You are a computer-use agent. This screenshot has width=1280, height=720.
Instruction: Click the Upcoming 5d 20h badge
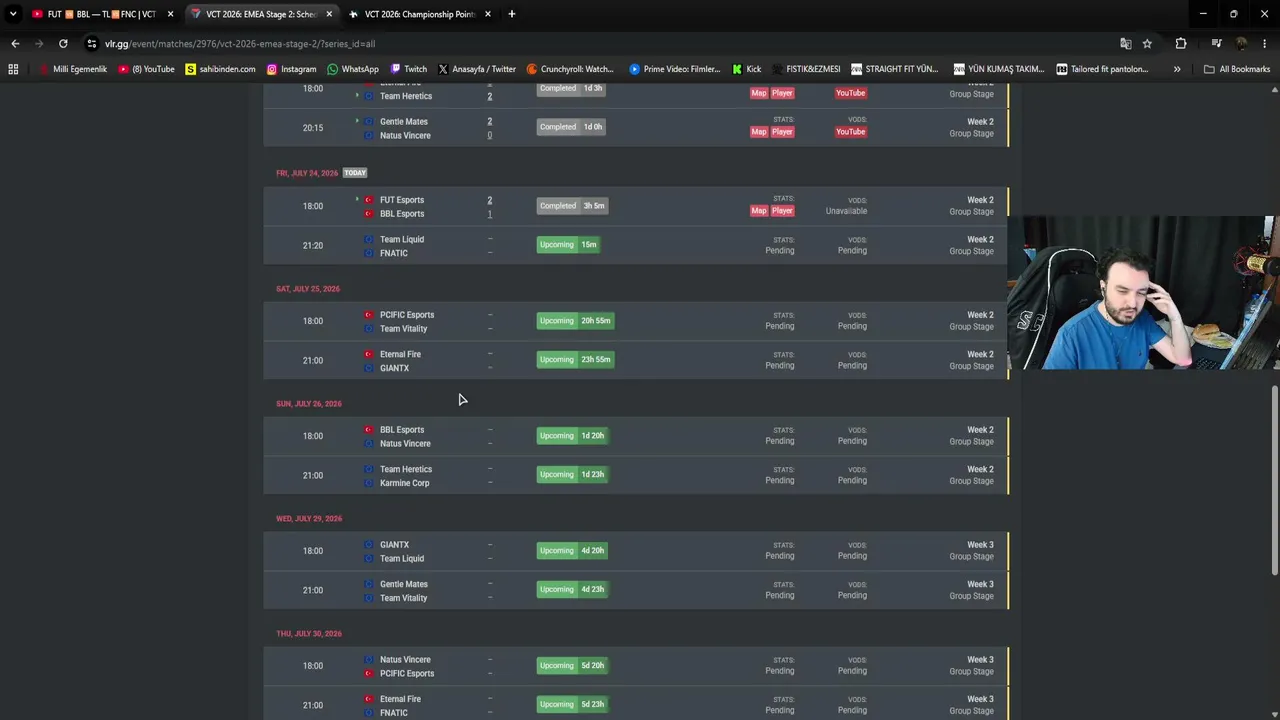(x=572, y=666)
